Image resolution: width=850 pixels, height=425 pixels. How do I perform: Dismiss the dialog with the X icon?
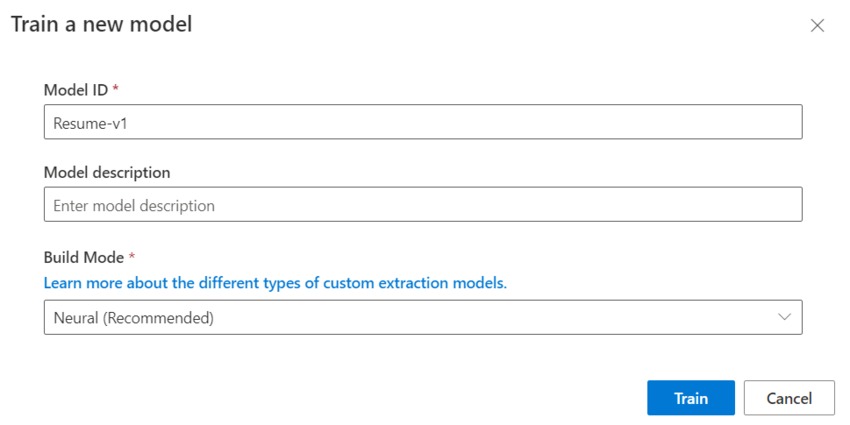(x=817, y=26)
